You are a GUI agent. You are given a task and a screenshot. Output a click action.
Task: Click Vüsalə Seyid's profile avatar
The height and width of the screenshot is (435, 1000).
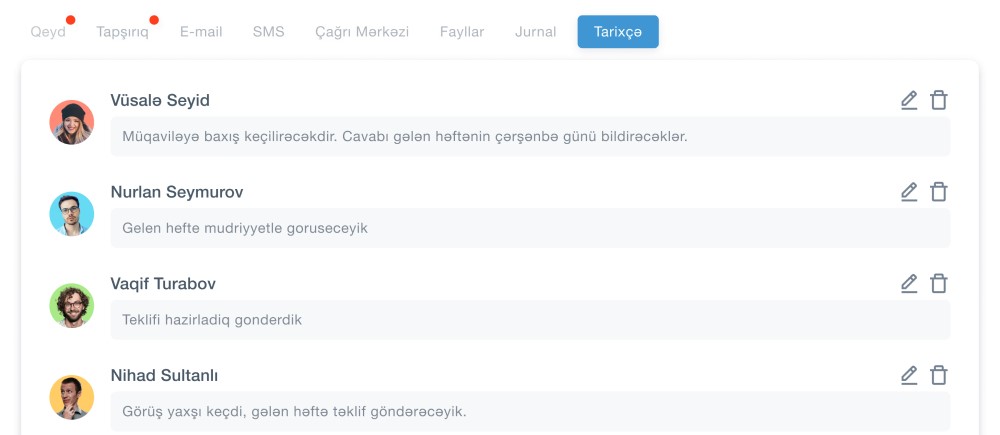tap(72, 122)
